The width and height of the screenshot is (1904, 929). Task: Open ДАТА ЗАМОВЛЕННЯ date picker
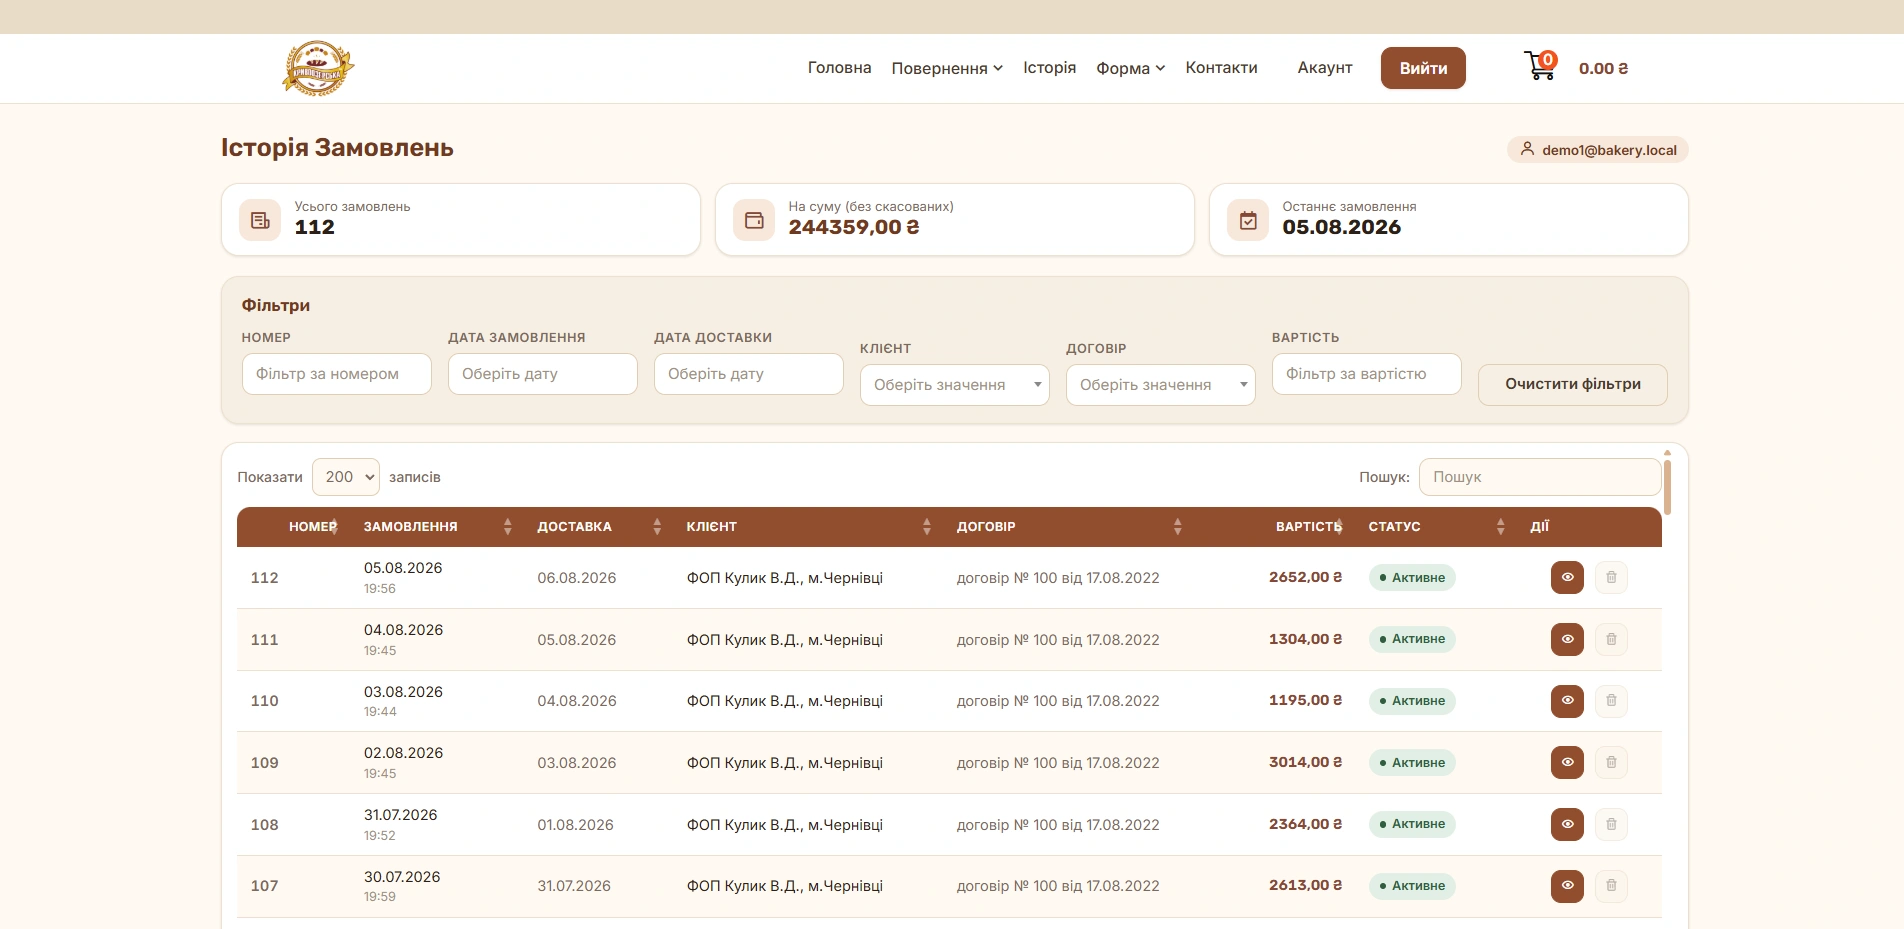(543, 374)
